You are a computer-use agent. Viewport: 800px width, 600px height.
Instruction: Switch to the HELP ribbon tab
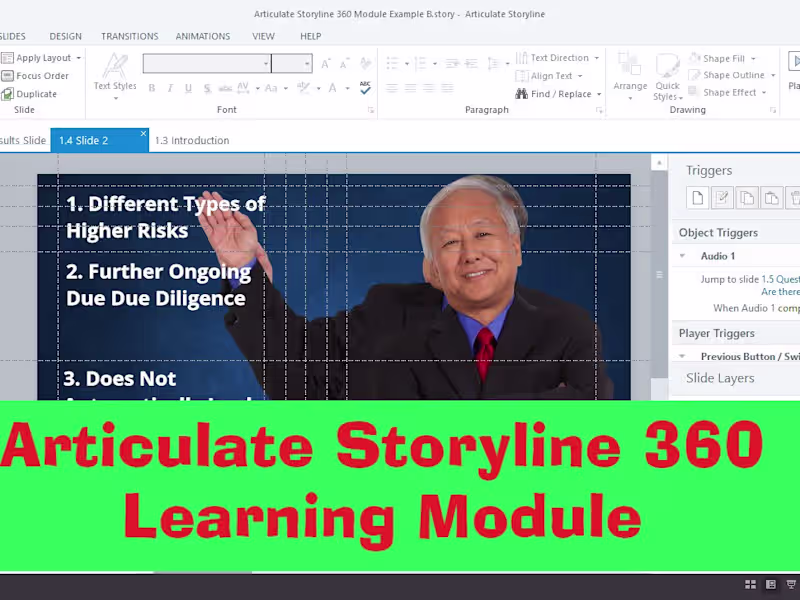tap(311, 36)
